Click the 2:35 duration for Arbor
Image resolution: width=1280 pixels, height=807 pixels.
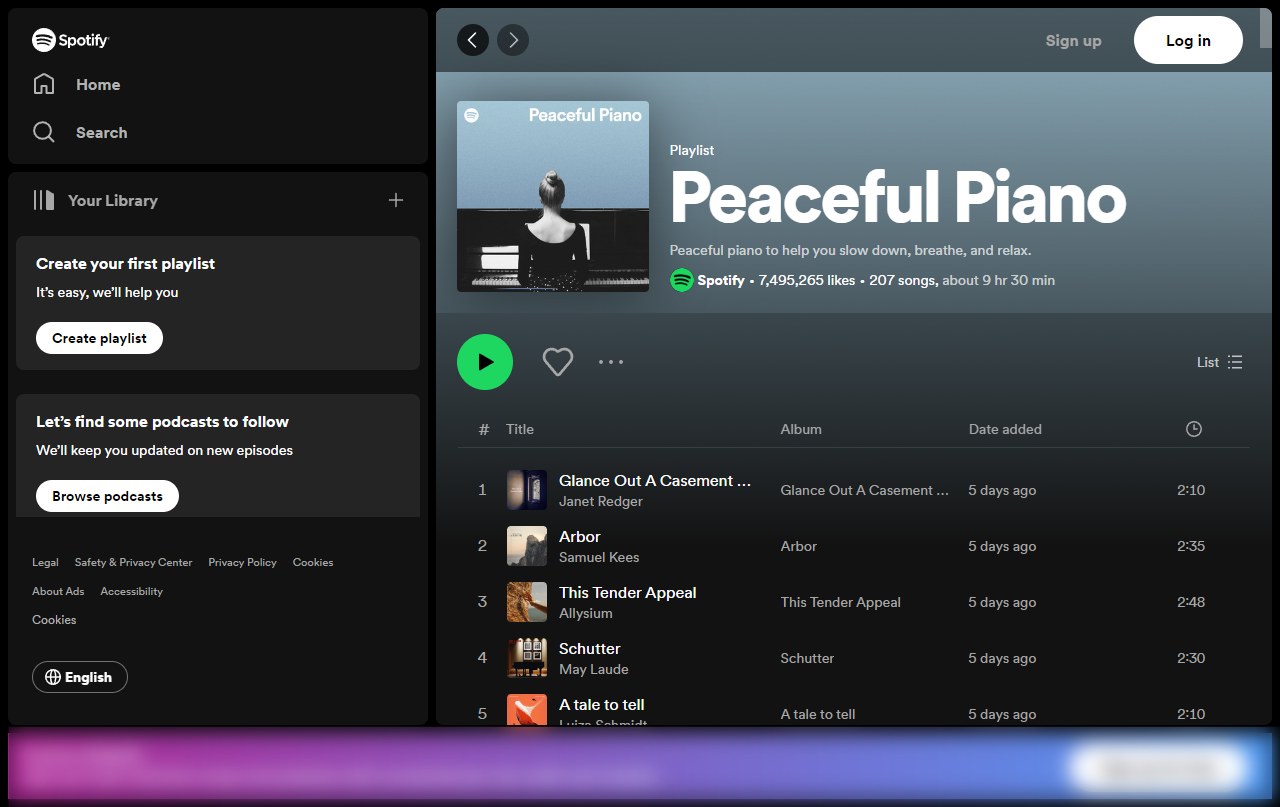pos(1191,546)
